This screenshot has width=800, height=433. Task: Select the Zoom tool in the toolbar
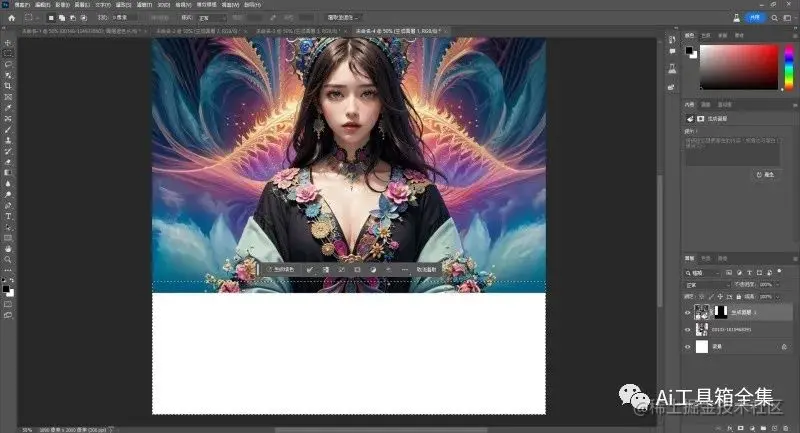8,260
